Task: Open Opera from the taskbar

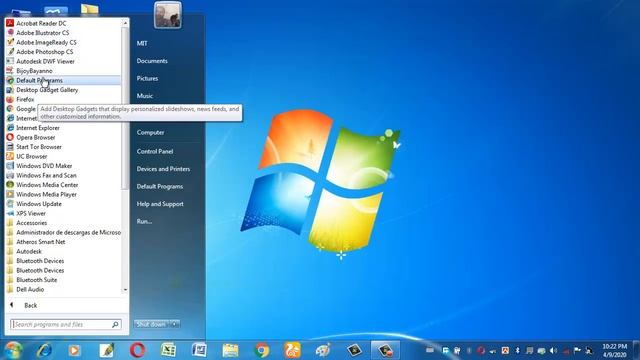Action: pyautogui.click(x=138, y=350)
